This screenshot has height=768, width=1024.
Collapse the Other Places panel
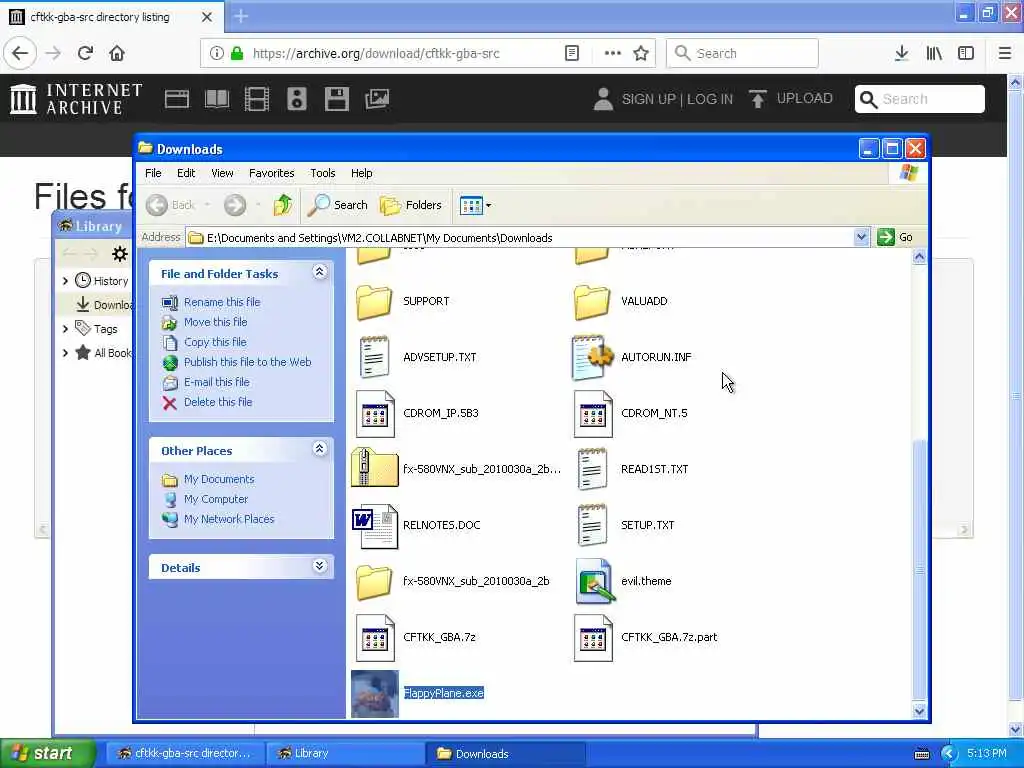(319, 449)
